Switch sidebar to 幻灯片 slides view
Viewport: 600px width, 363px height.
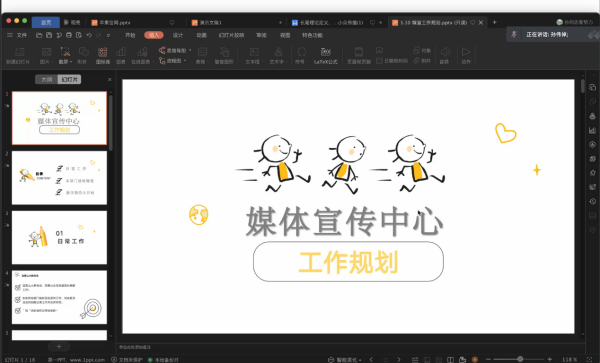click(69, 79)
